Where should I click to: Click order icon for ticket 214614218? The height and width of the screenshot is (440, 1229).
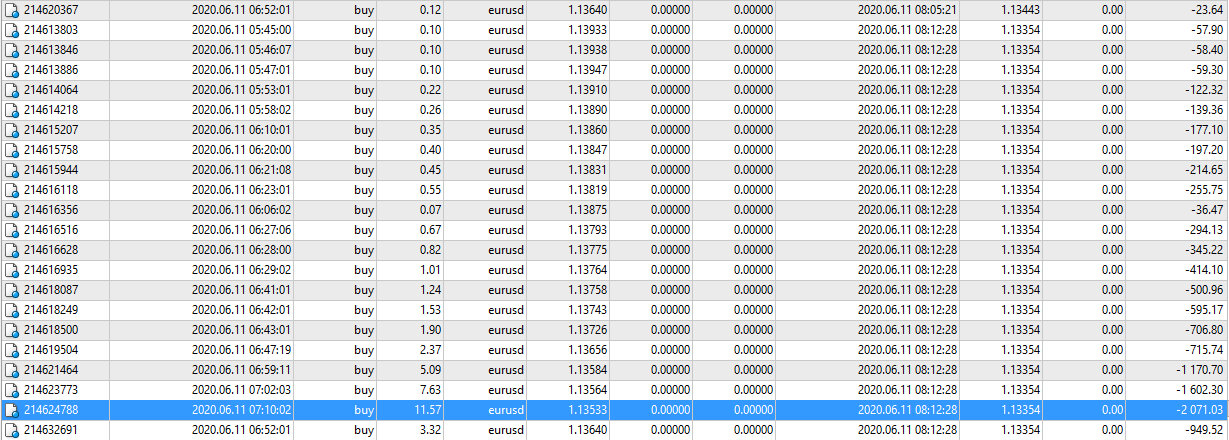(12, 110)
